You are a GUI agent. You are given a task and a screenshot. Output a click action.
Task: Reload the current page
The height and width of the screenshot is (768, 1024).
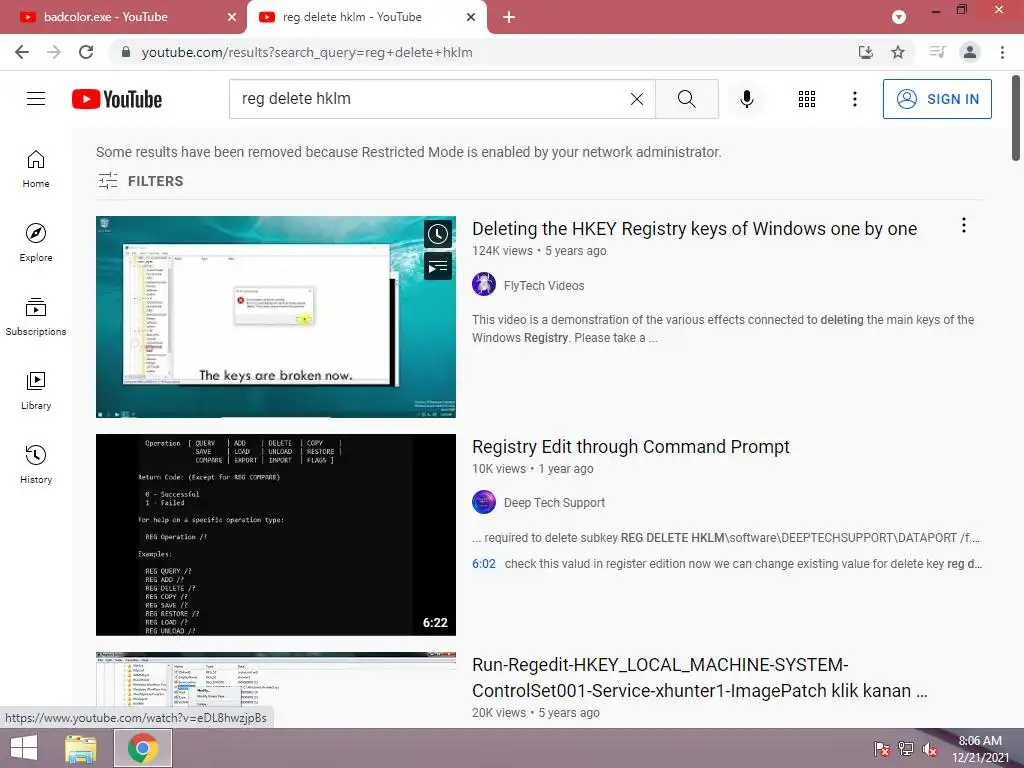click(x=86, y=52)
